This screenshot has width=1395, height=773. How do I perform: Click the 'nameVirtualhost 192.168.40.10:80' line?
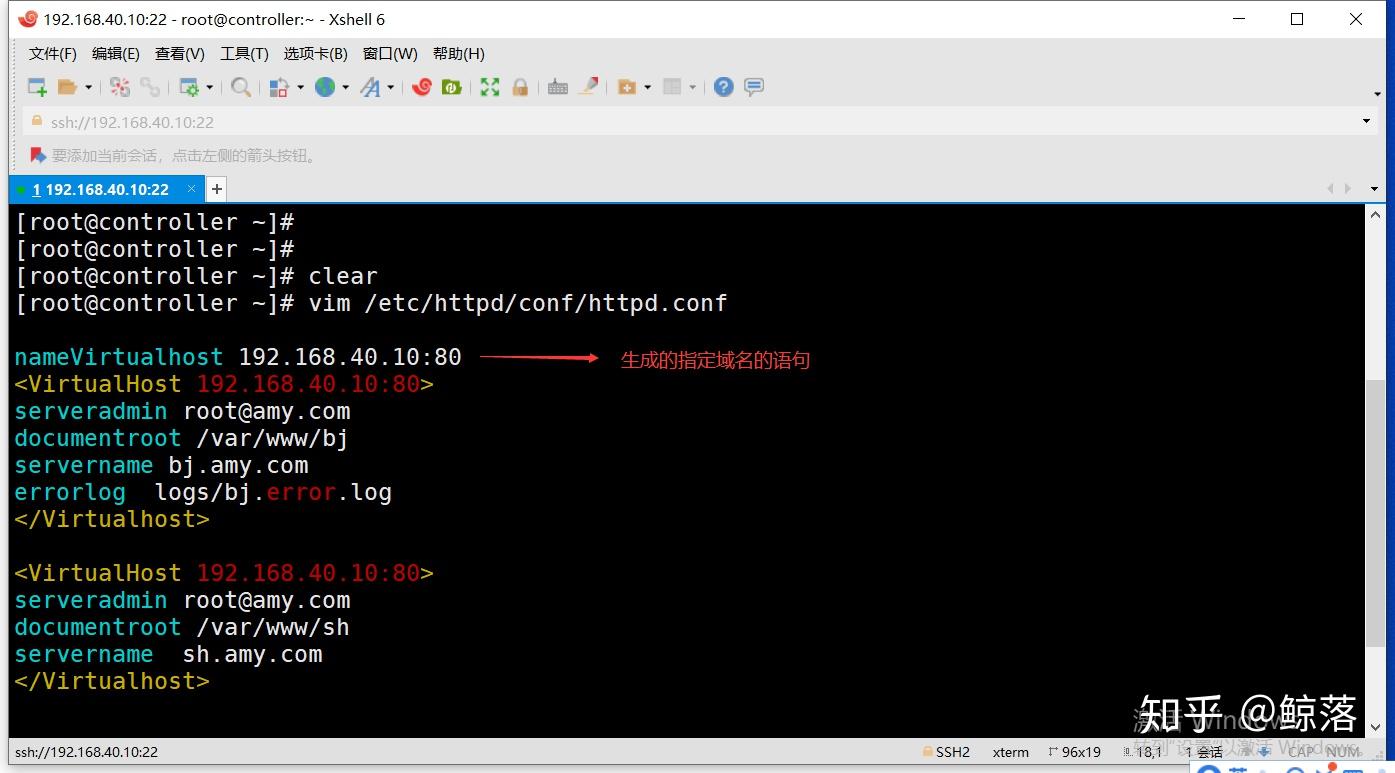coord(238,357)
